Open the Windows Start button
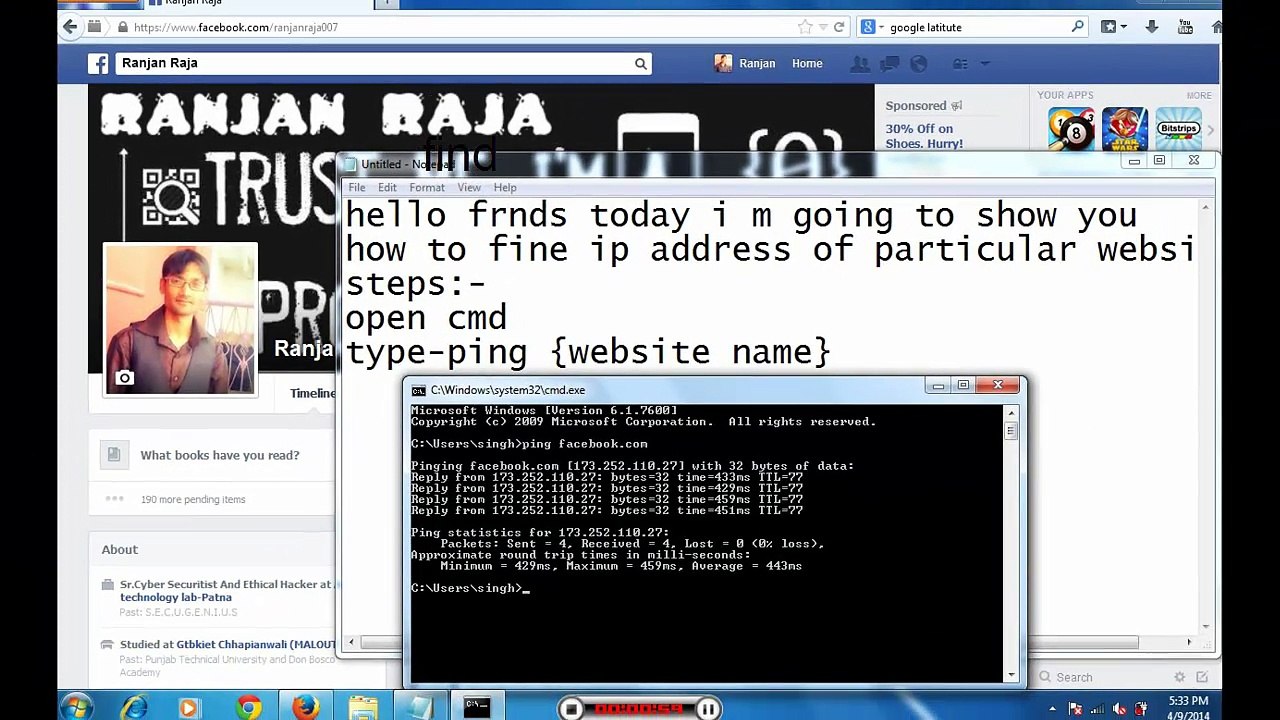The width and height of the screenshot is (1280, 720). coord(76,708)
